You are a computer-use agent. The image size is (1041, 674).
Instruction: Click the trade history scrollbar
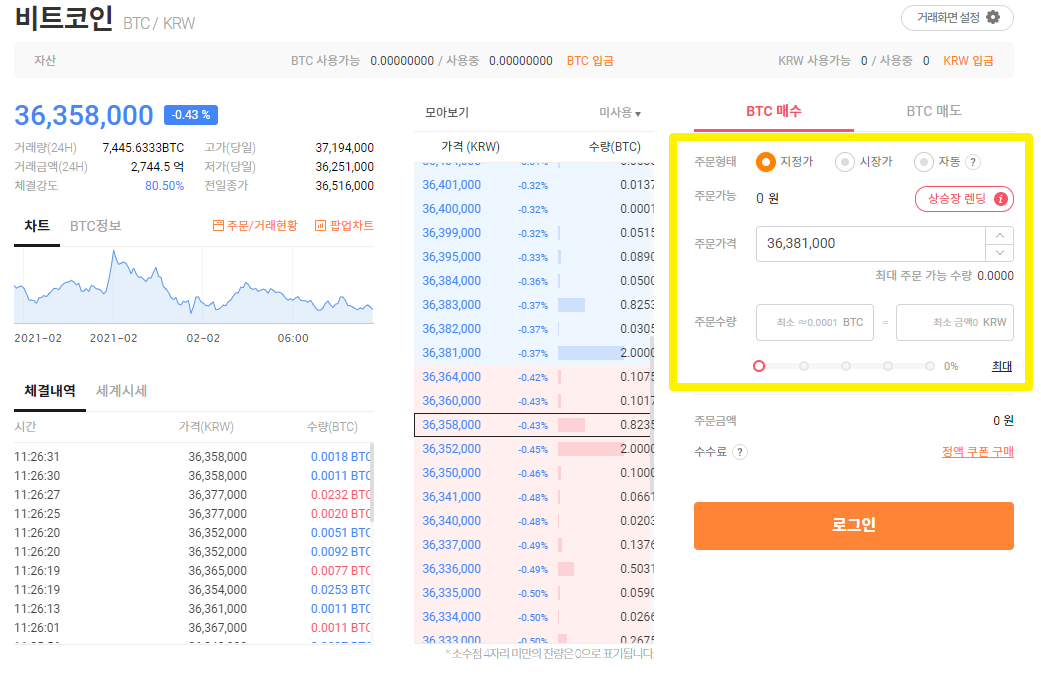(372, 483)
